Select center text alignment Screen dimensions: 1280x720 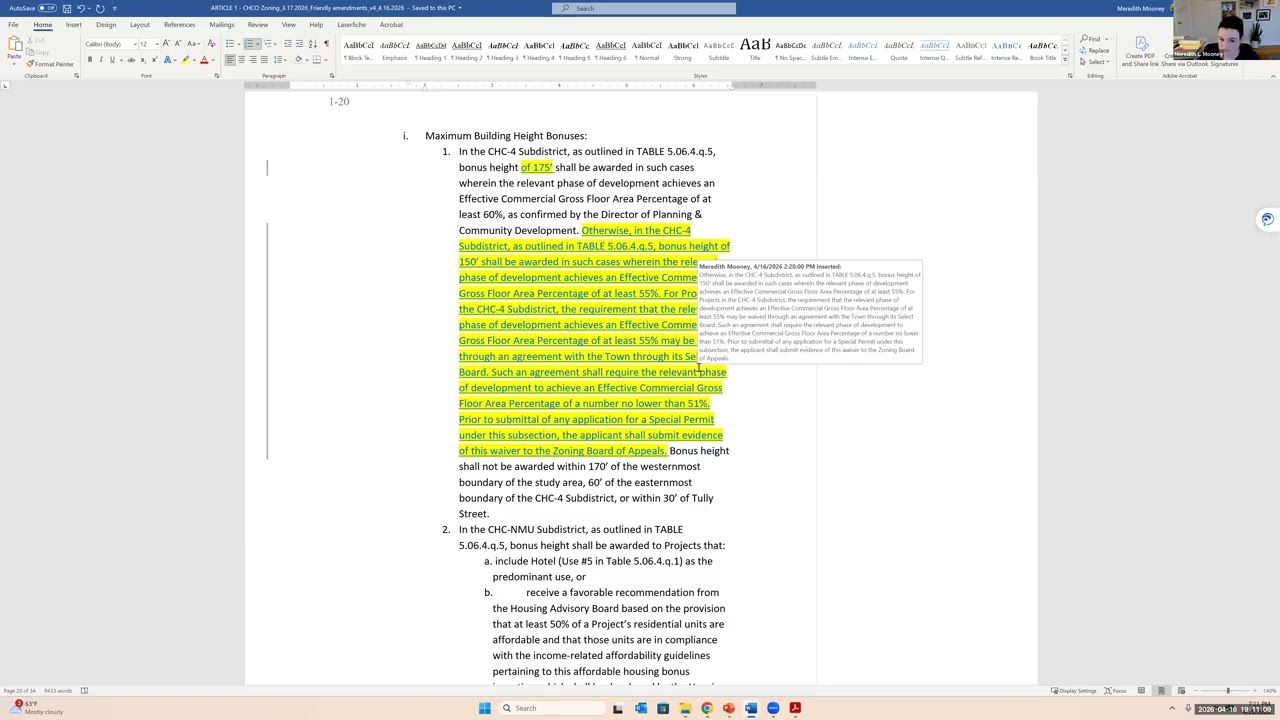coord(241,60)
